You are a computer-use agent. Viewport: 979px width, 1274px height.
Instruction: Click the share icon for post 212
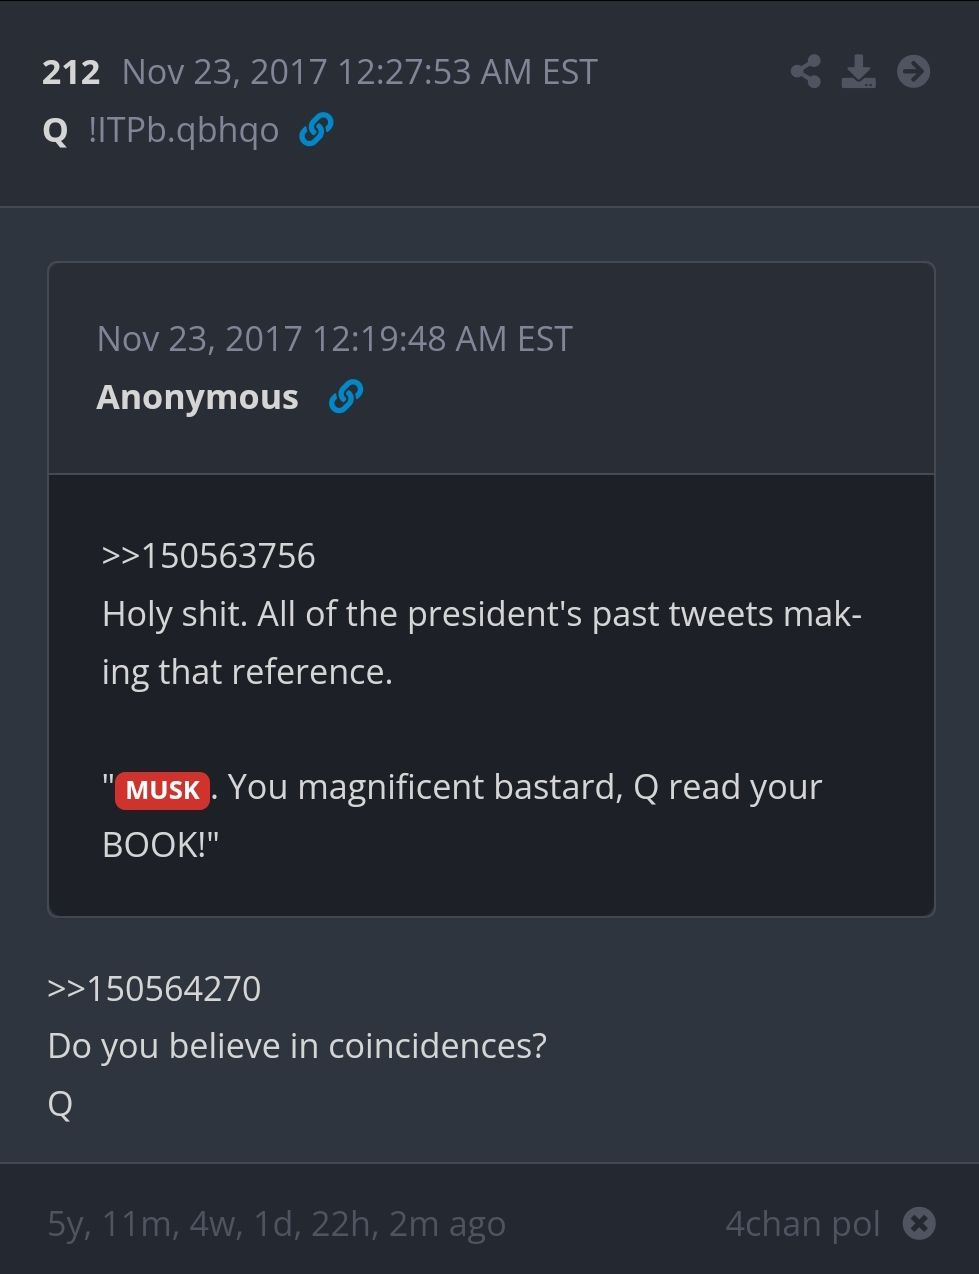(805, 72)
